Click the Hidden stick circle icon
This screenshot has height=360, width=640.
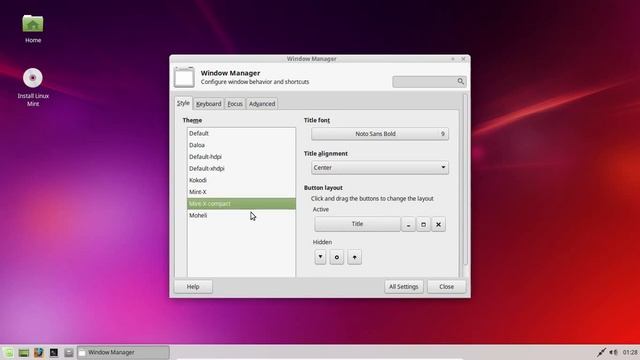pos(337,257)
